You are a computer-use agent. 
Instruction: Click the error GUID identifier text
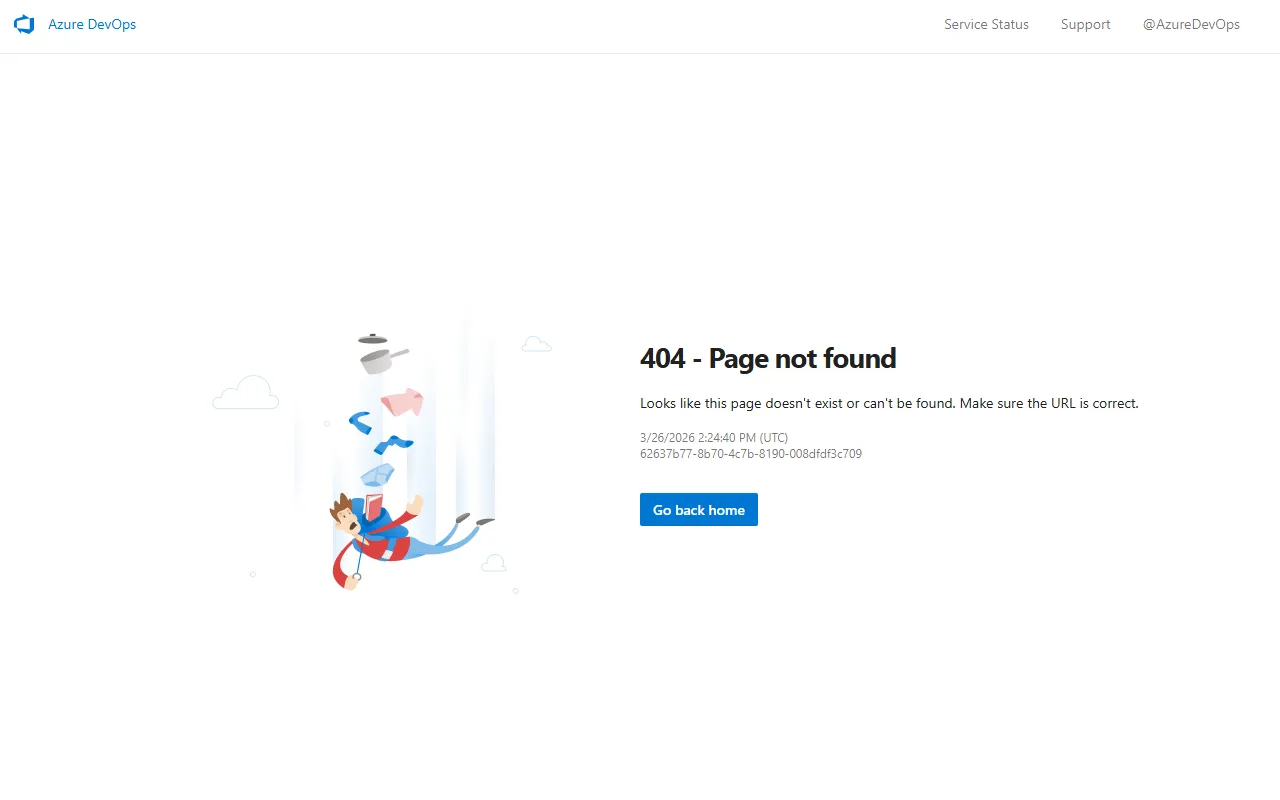point(750,454)
